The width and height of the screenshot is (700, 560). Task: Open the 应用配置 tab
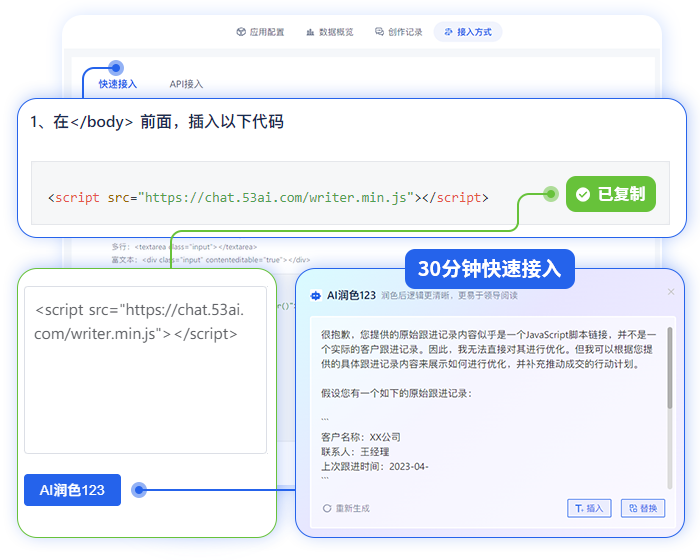click(260, 32)
